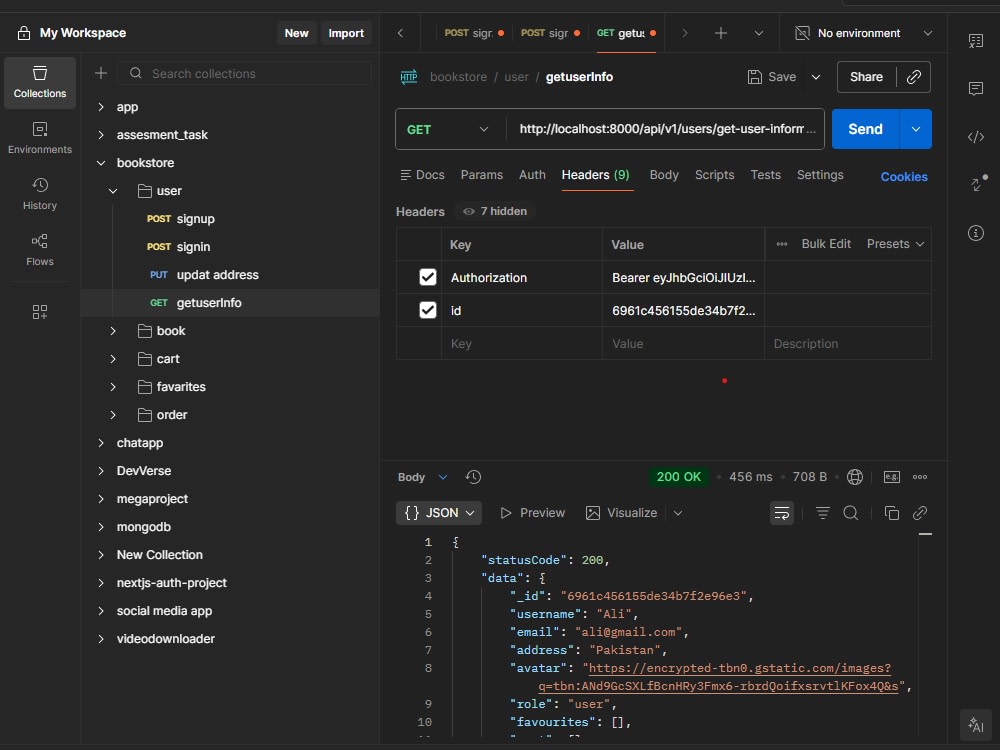Viewport: 1000px width, 750px height.
Task: Switch to the Settings tab
Action: pos(820,175)
